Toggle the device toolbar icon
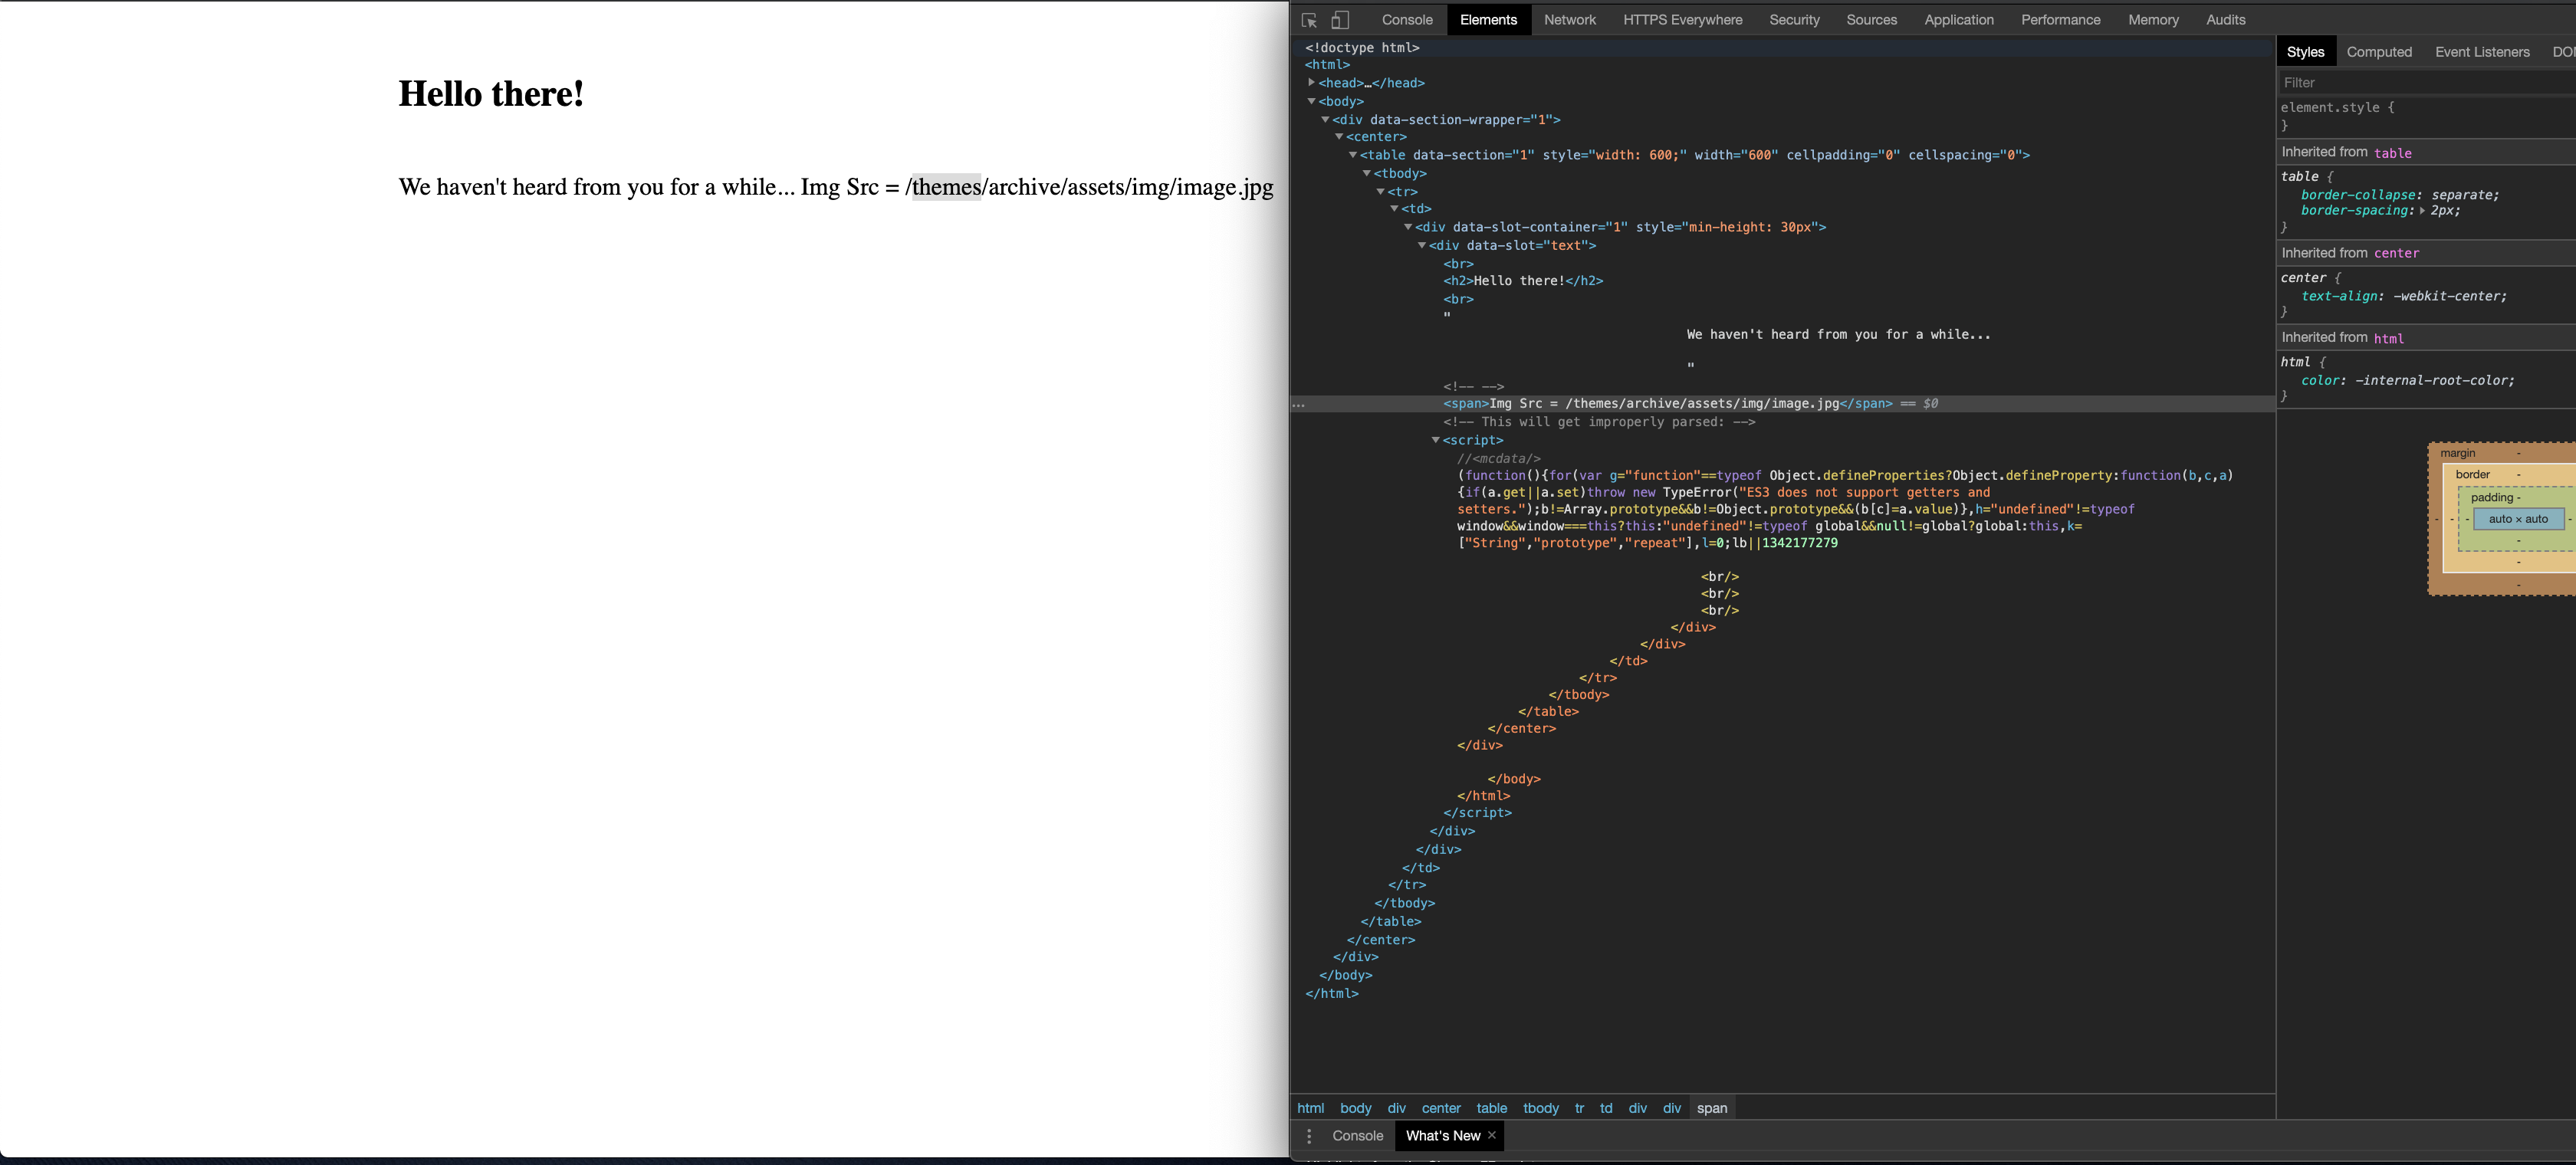This screenshot has height=1165, width=2576. coord(1340,20)
